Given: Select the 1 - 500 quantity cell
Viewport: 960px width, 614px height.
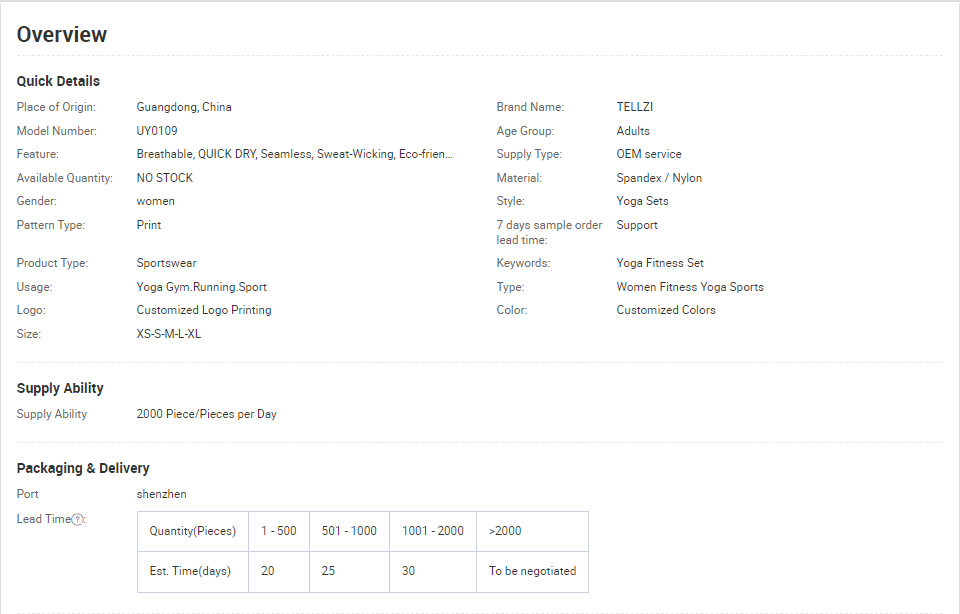Looking at the screenshot, I should click(x=278, y=531).
